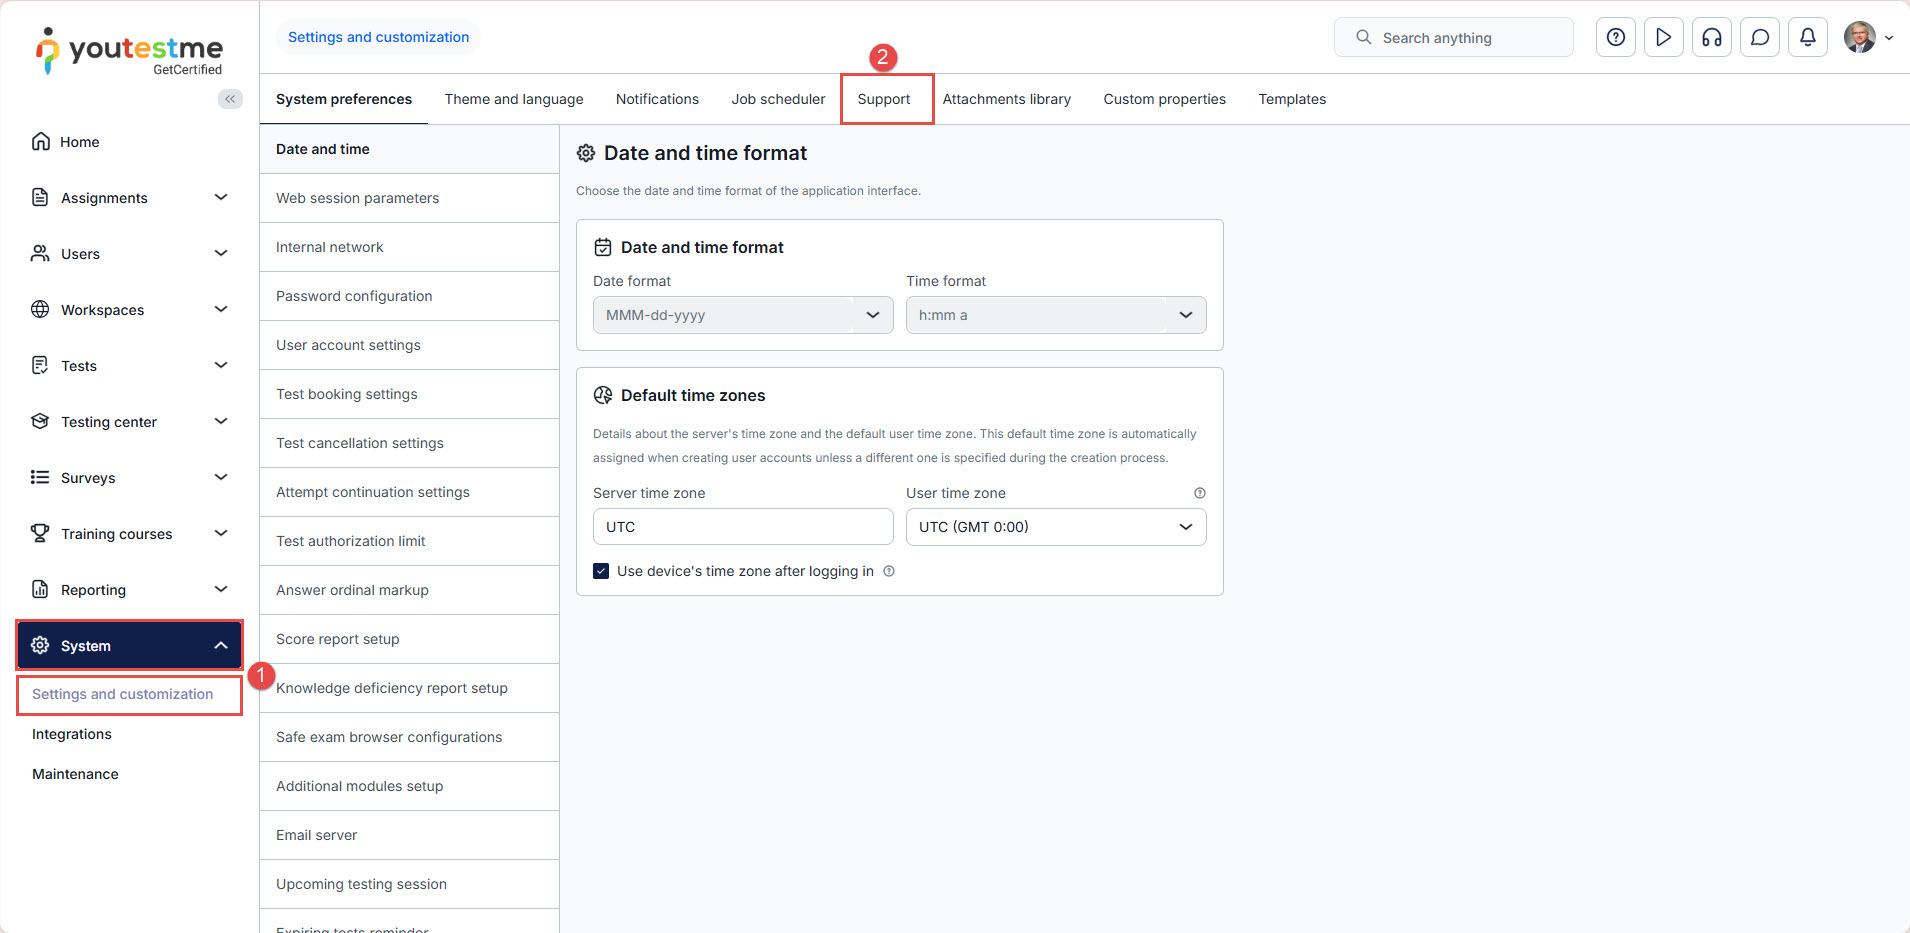
Task: Click the Search anything field
Action: click(1453, 38)
